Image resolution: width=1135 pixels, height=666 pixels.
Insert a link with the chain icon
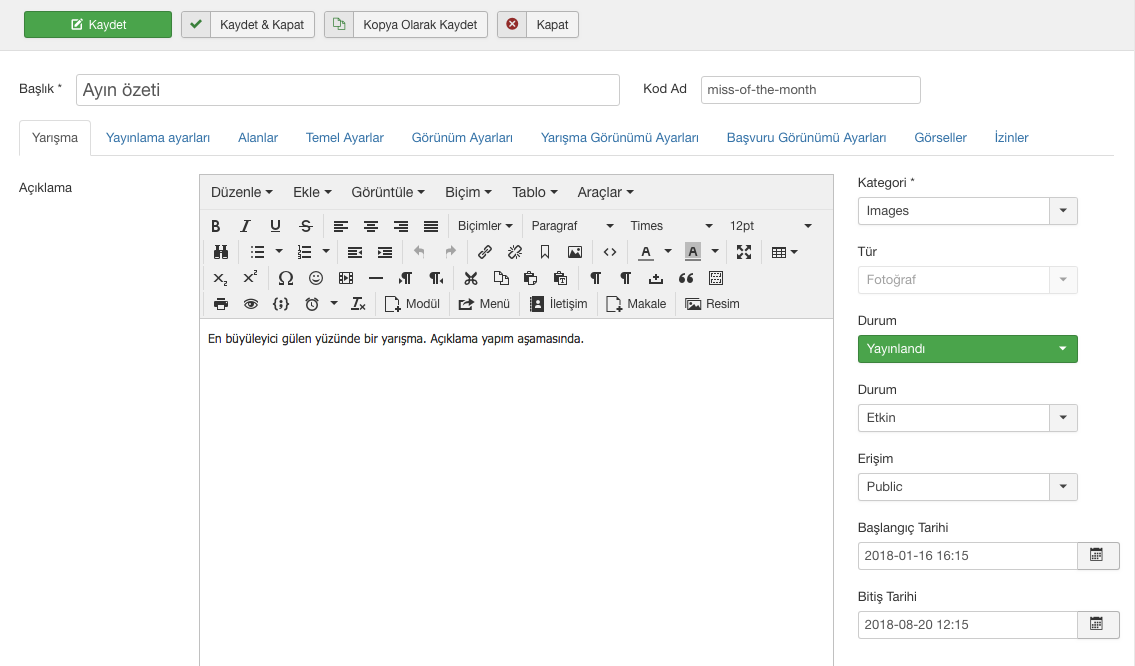point(485,252)
